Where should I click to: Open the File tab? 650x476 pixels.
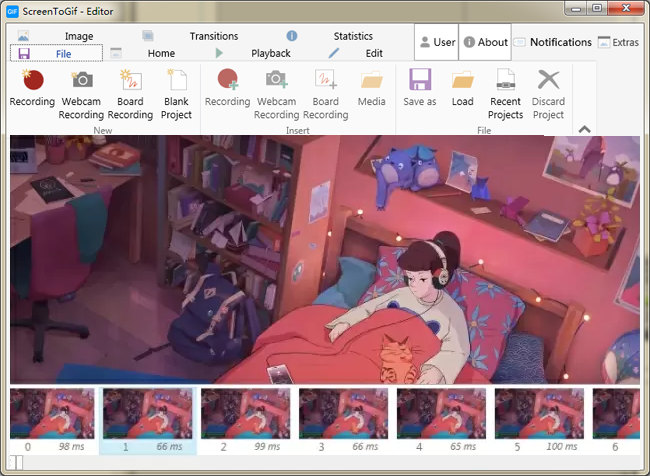[x=56, y=53]
